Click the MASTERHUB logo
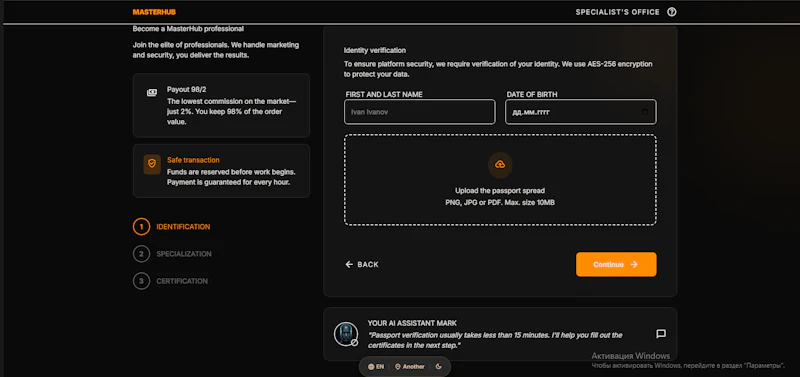 pyautogui.click(x=154, y=12)
